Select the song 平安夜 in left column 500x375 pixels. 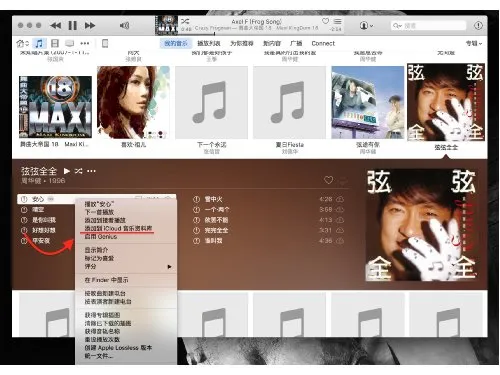(41, 241)
